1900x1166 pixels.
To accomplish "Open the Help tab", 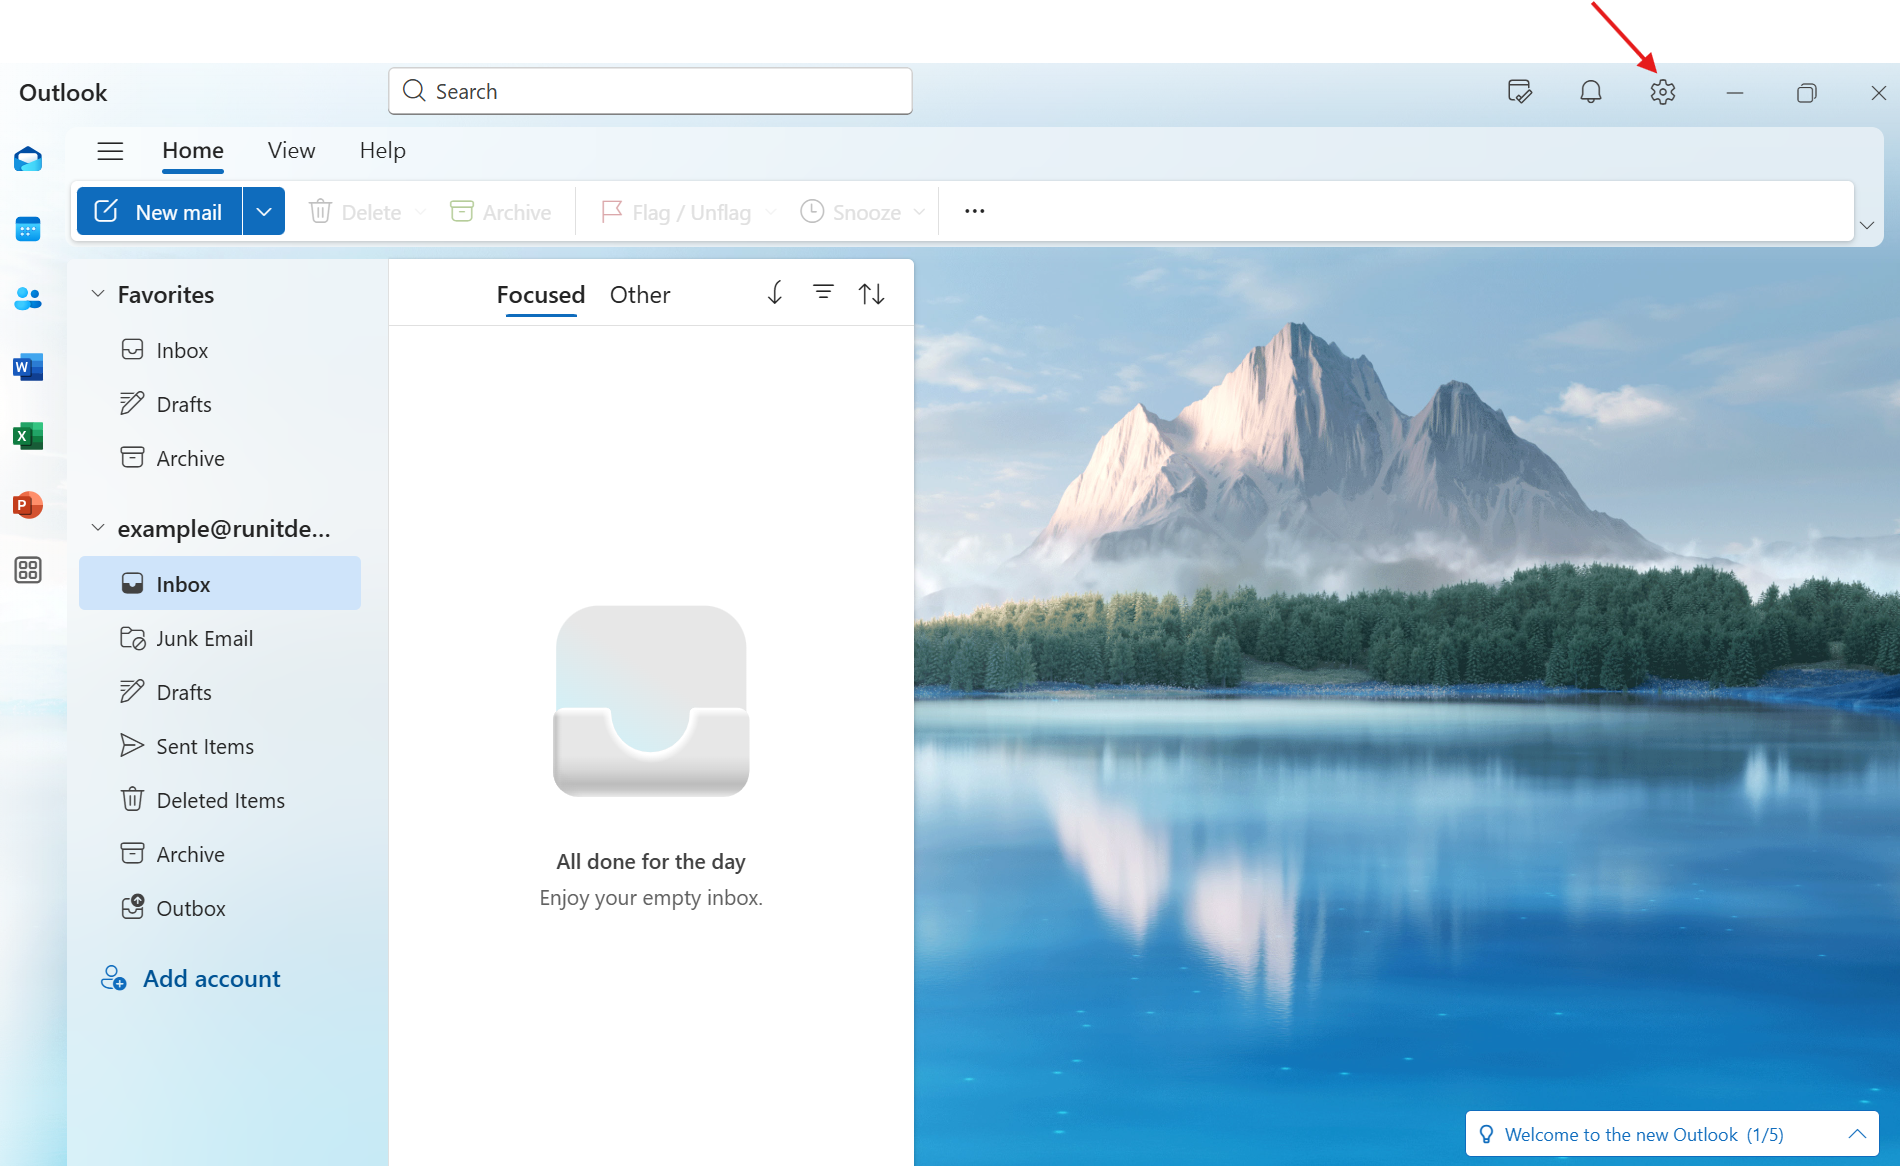I will pos(382,151).
